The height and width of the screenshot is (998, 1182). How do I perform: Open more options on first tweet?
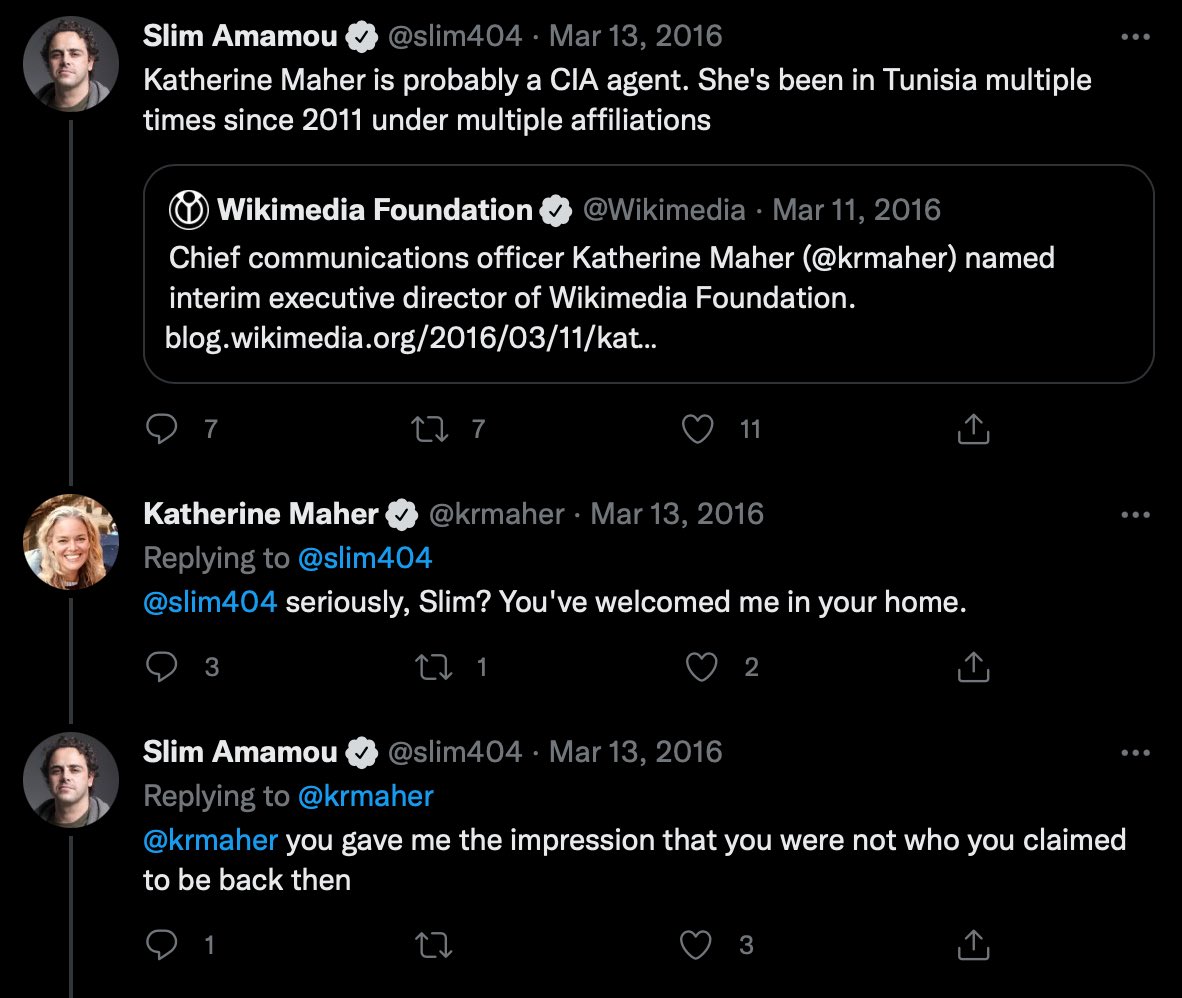(1135, 37)
